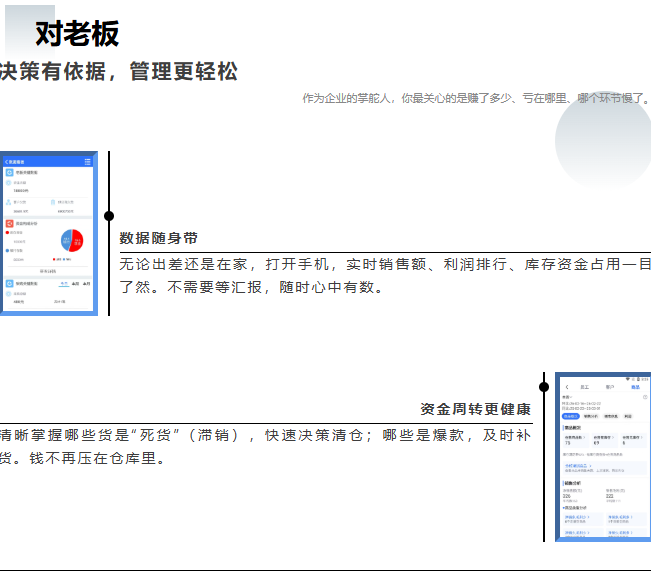Tap the back arrow in left phone header
This screenshot has width=651, height=582.
[x=6, y=161]
